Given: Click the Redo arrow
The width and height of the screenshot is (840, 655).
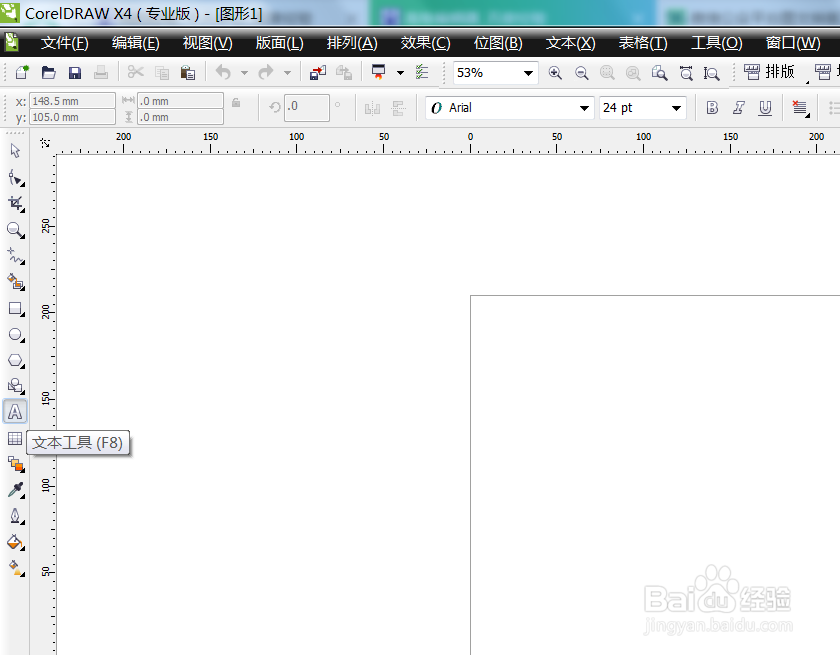Looking at the screenshot, I should (266, 72).
